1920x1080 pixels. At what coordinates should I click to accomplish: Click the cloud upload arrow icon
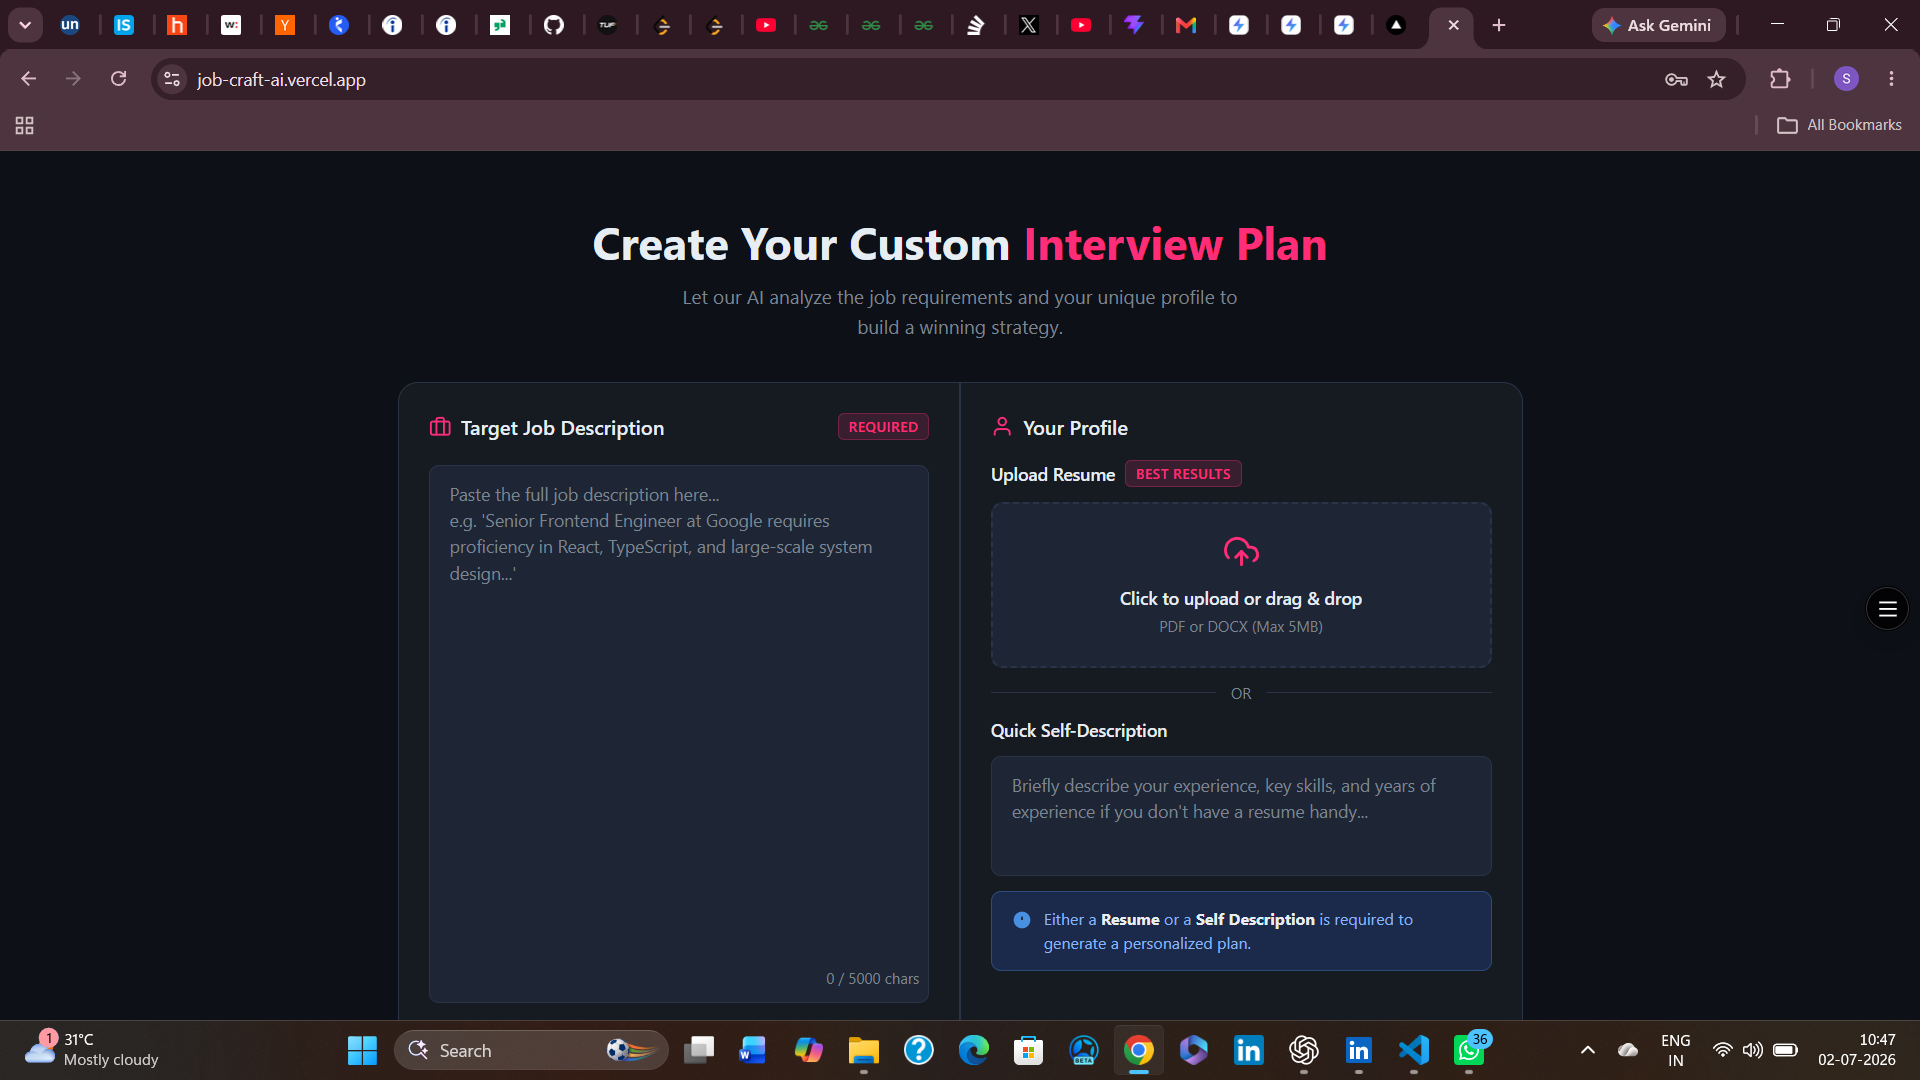coord(1241,551)
